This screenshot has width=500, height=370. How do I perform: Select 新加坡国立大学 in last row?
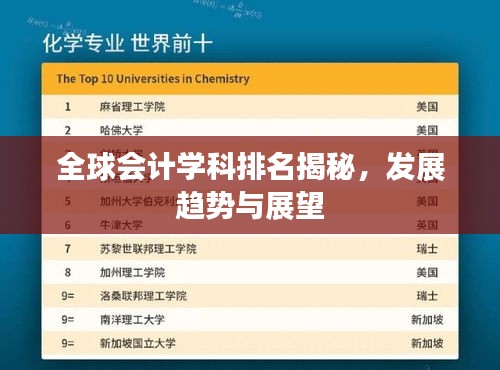click(138, 343)
